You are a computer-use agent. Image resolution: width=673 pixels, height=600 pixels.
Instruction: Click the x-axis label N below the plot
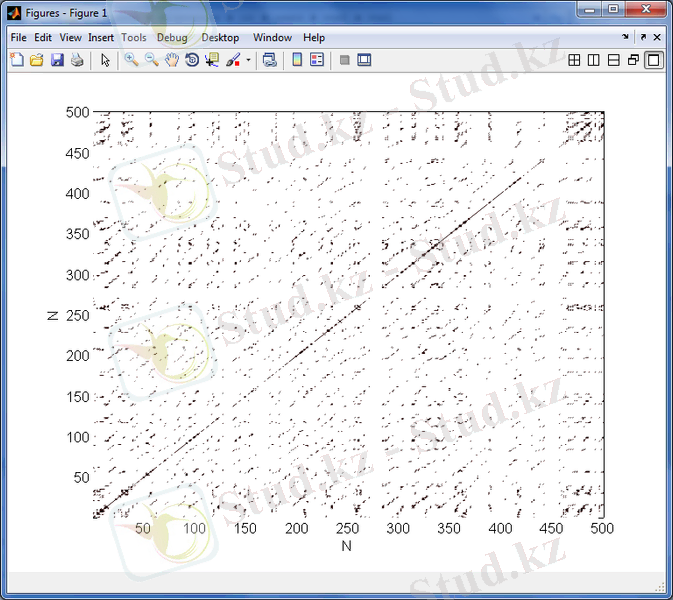346,546
